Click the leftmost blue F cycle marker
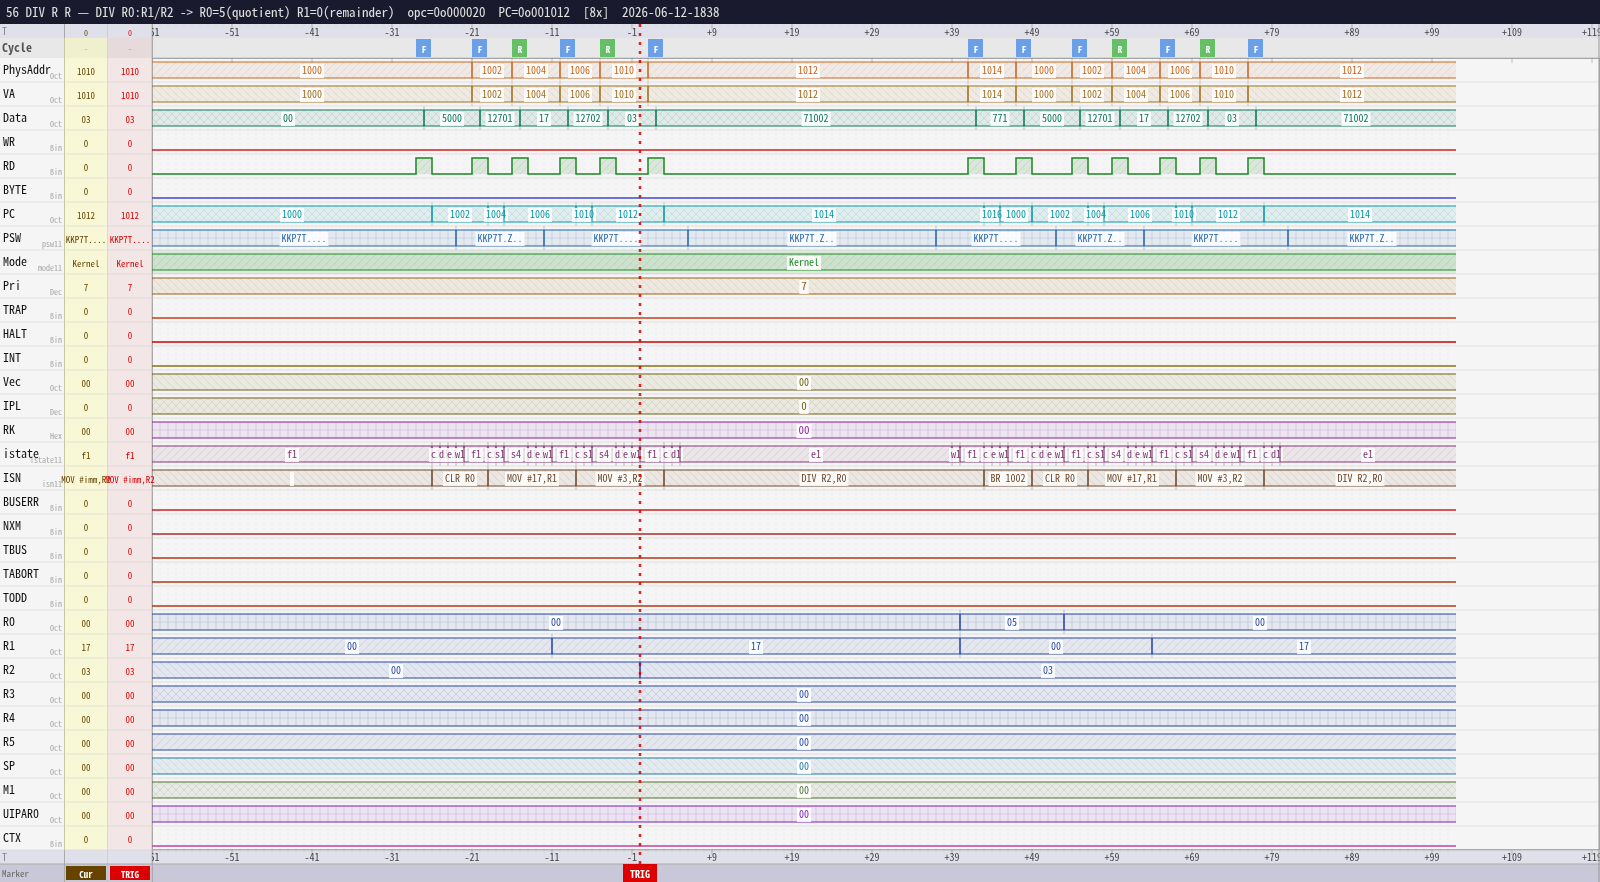Screen dimensions: 1600x882 [x=423, y=49]
